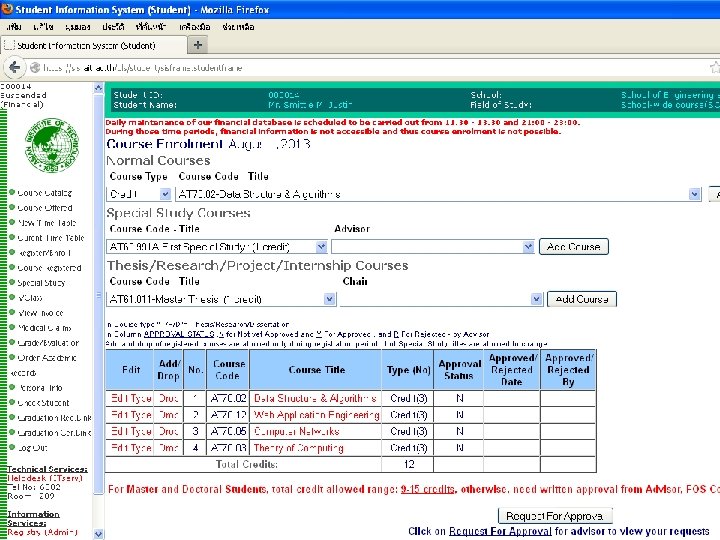Open the Special Study course code dropdown
This screenshot has height=540, width=720.
click(321, 247)
